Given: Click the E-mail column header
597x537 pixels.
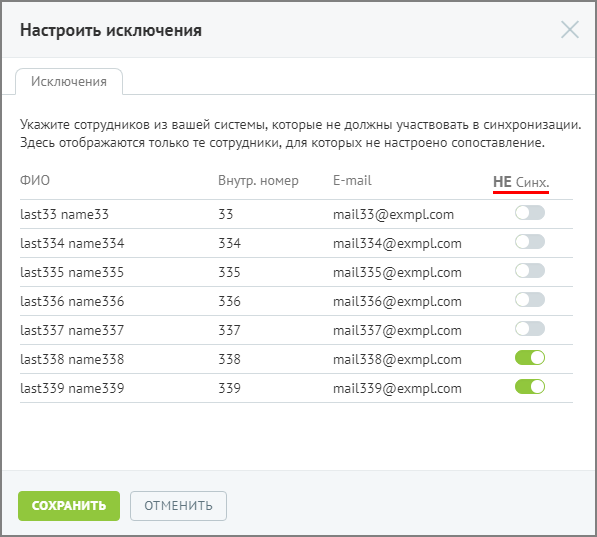Looking at the screenshot, I should 352,180.
